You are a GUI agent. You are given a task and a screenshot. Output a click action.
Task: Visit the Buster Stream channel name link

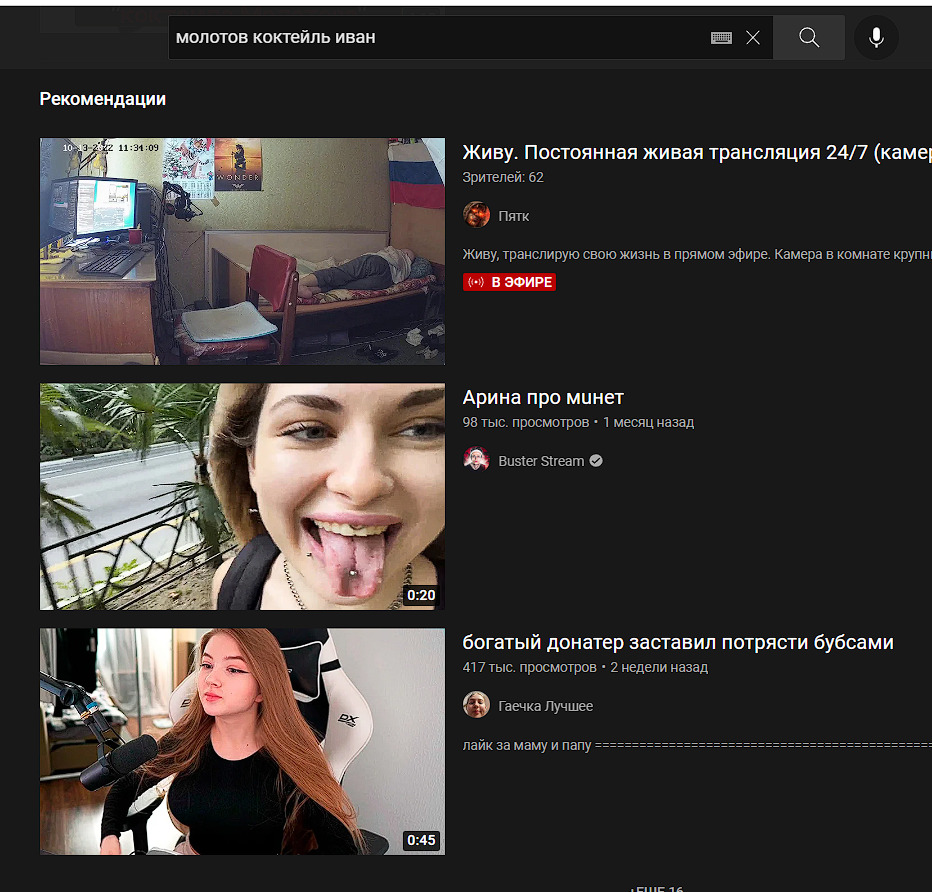point(541,461)
